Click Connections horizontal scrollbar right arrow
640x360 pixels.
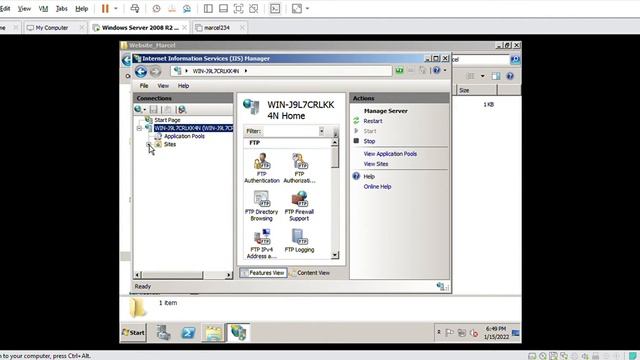point(229,275)
